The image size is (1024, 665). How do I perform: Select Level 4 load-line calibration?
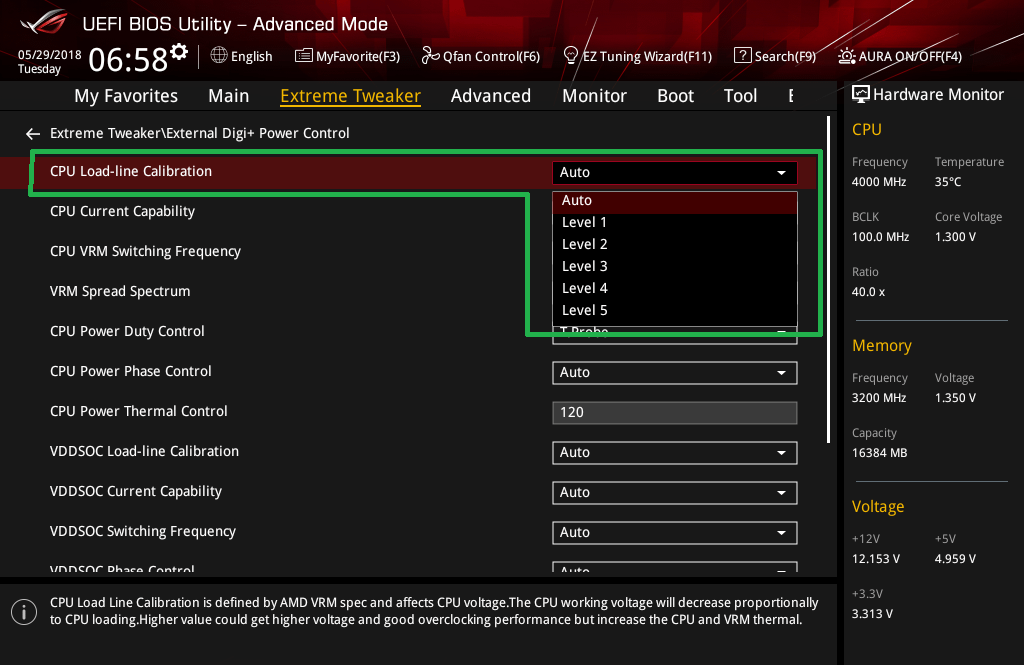click(x=675, y=289)
